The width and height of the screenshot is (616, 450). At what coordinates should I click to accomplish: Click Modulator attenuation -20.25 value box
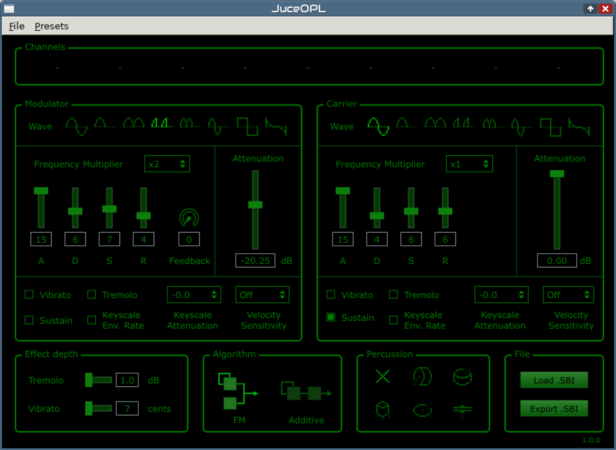click(x=255, y=261)
